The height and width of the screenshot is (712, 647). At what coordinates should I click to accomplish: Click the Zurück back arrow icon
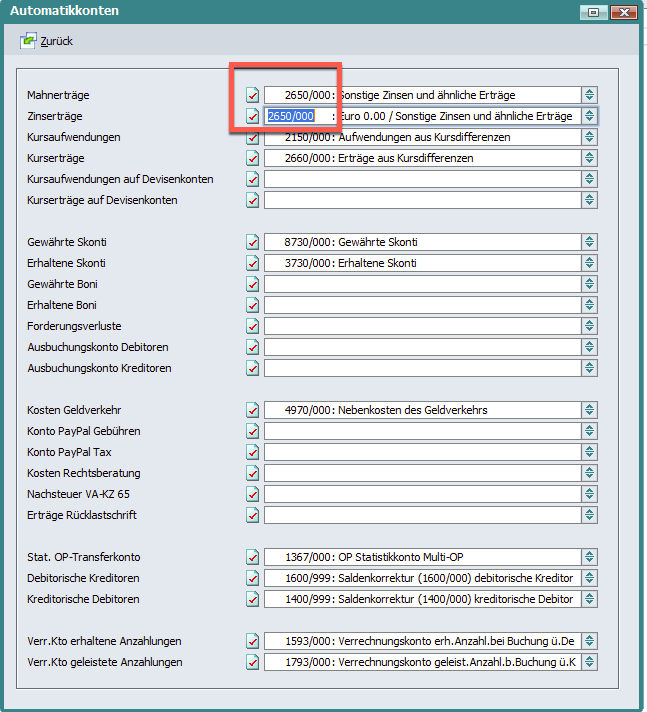coord(27,42)
